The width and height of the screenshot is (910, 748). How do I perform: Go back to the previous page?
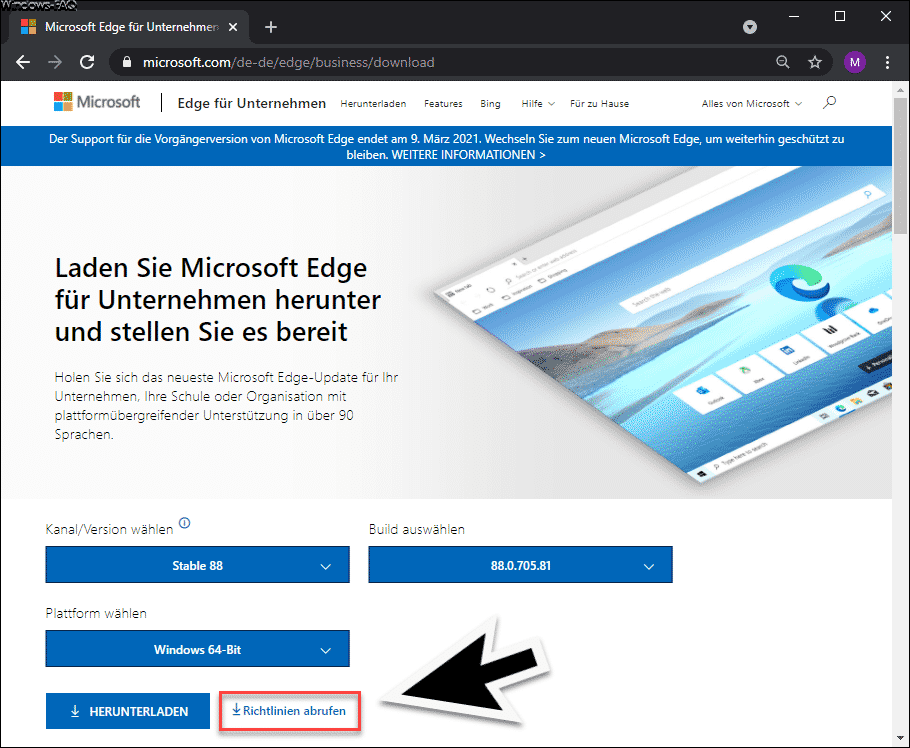pyautogui.click(x=23, y=62)
